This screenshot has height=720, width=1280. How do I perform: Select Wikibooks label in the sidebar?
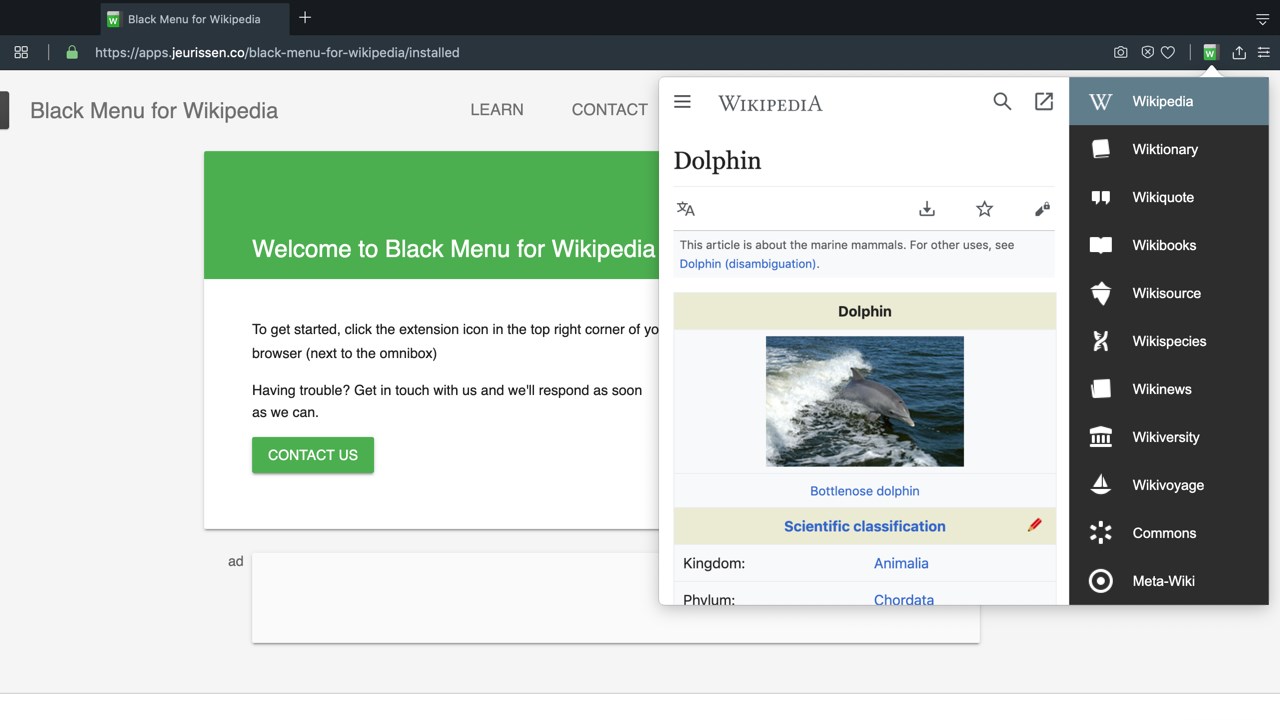coord(1164,245)
